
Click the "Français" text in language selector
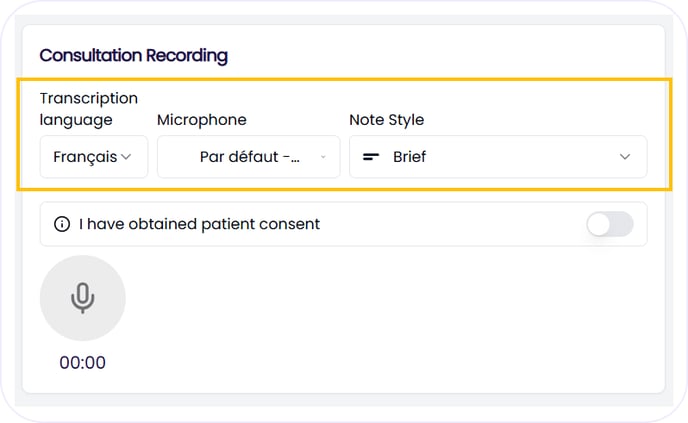(x=85, y=157)
